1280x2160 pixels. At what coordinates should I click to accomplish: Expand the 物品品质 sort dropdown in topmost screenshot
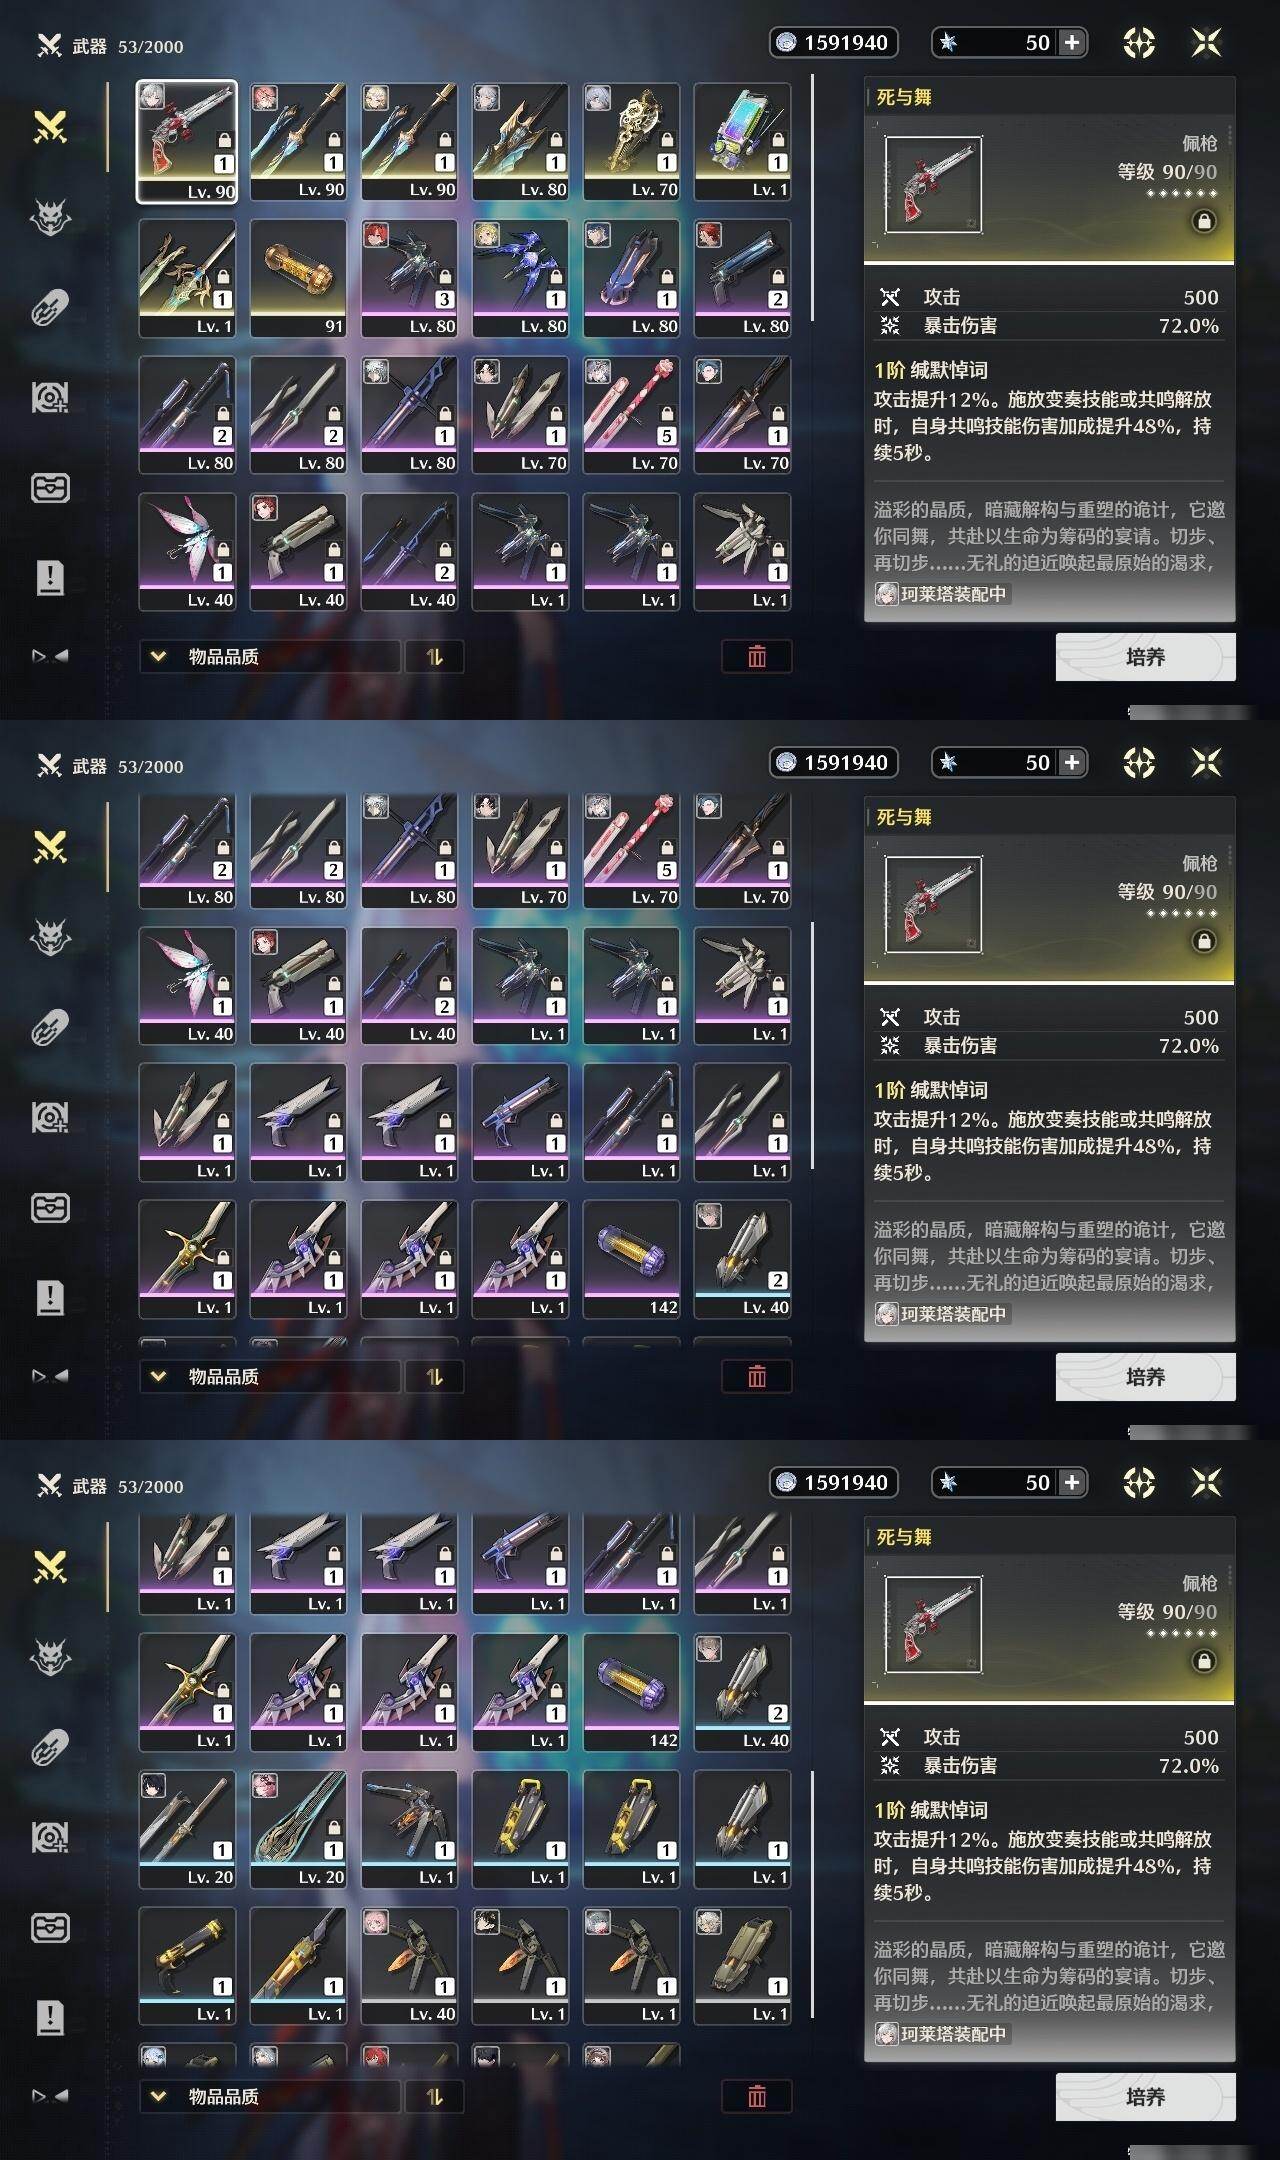(x=270, y=656)
